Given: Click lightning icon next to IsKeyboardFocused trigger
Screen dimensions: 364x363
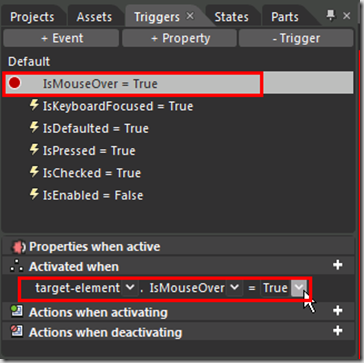Looking at the screenshot, I should click(34, 106).
